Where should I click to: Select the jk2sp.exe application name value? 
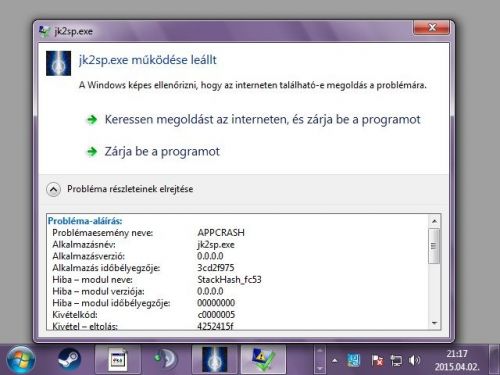click(216, 245)
